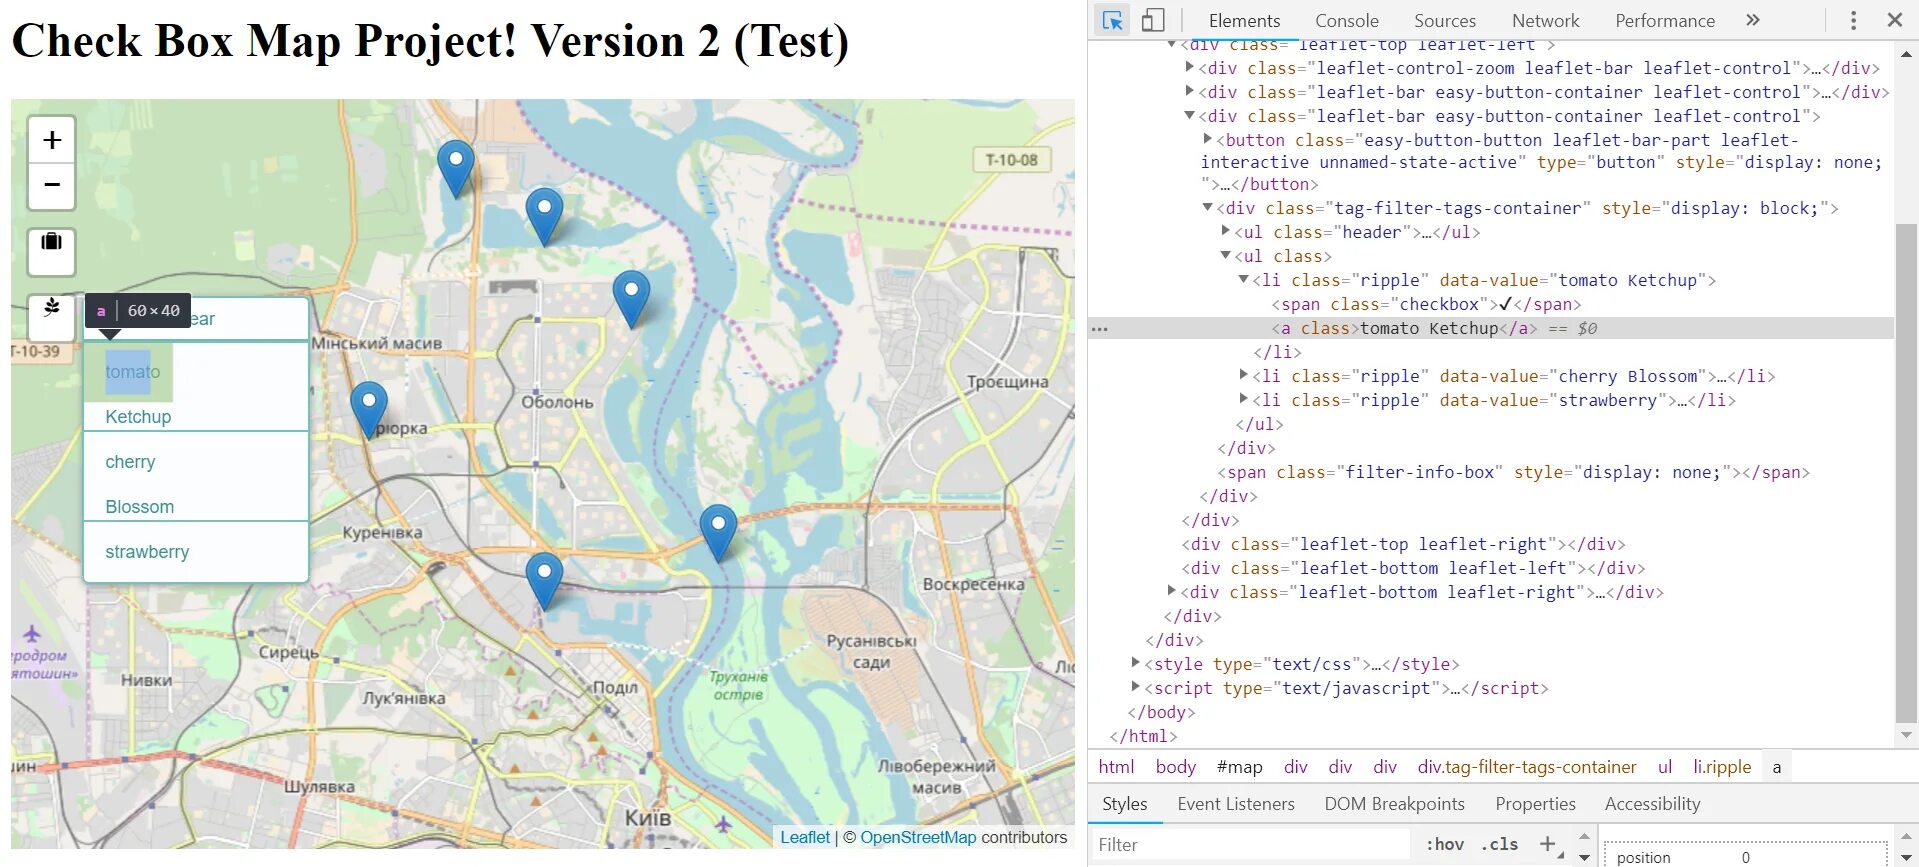Viewport: 1919px width, 867px height.
Task: Toggle .cls class editor
Action: click(x=1498, y=844)
